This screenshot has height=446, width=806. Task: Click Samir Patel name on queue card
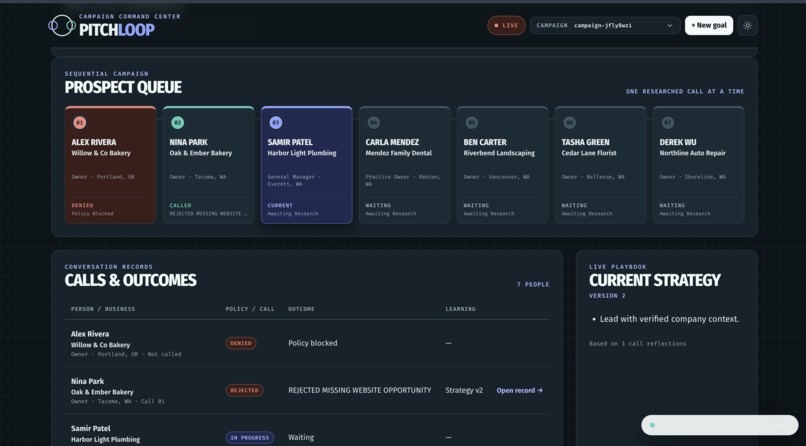point(290,142)
